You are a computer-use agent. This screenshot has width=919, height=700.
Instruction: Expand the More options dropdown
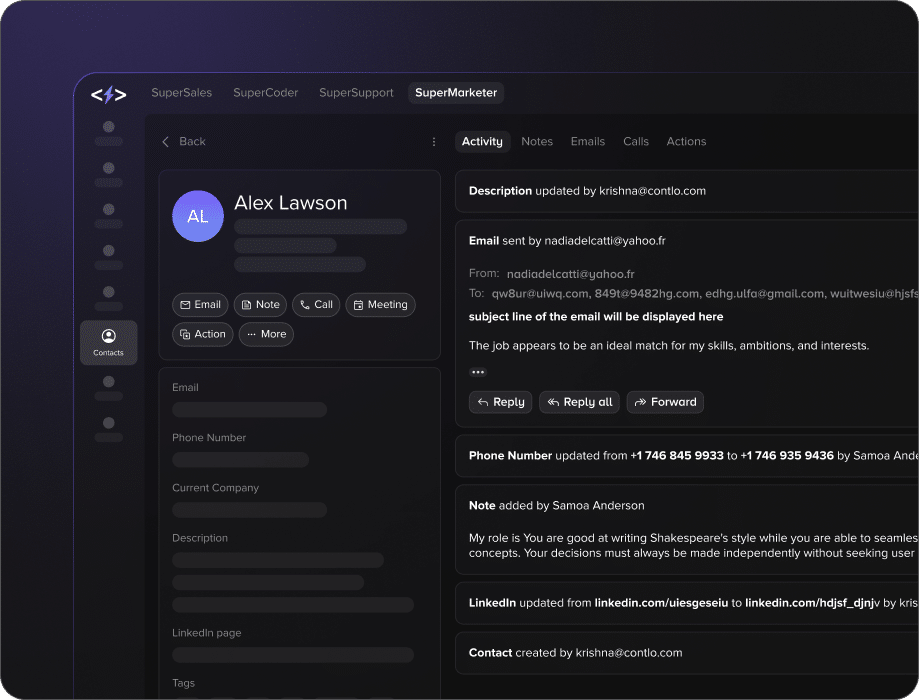pos(266,334)
